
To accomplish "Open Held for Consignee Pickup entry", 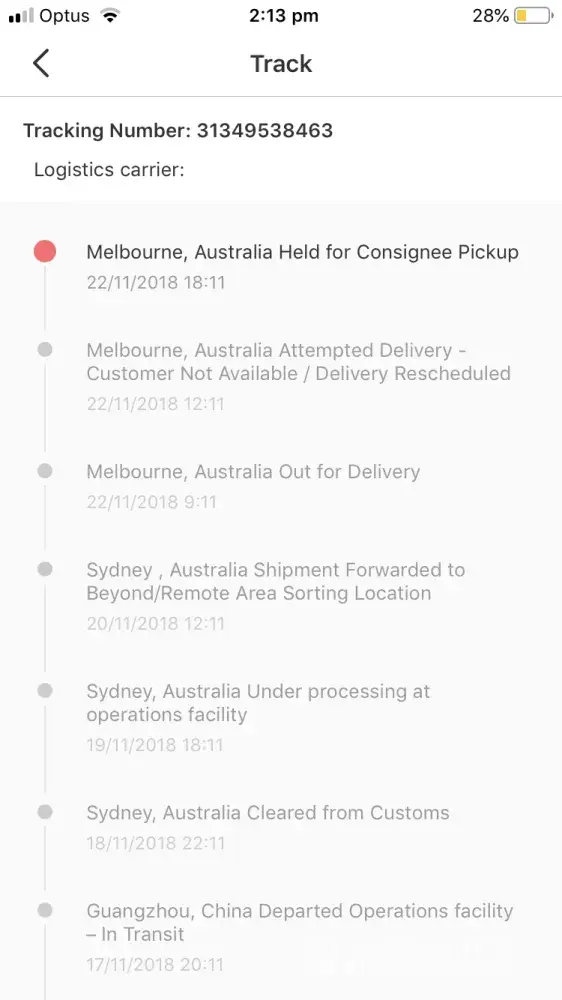I will click(x=302, y=267).
